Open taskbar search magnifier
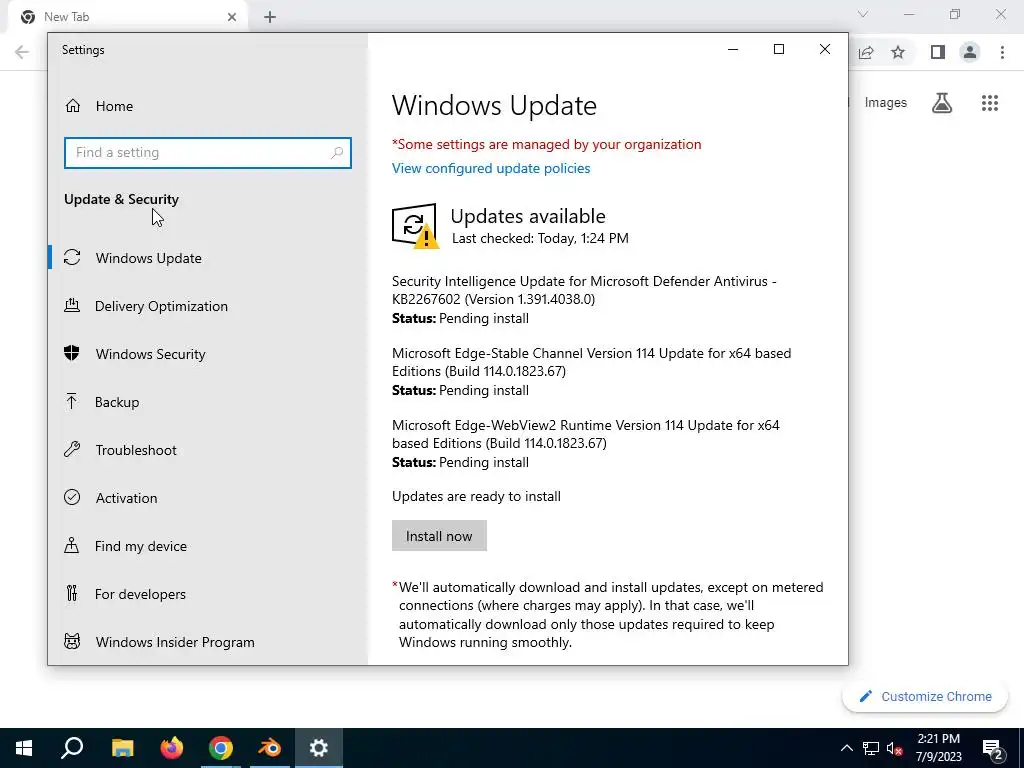 pos(72,748)
